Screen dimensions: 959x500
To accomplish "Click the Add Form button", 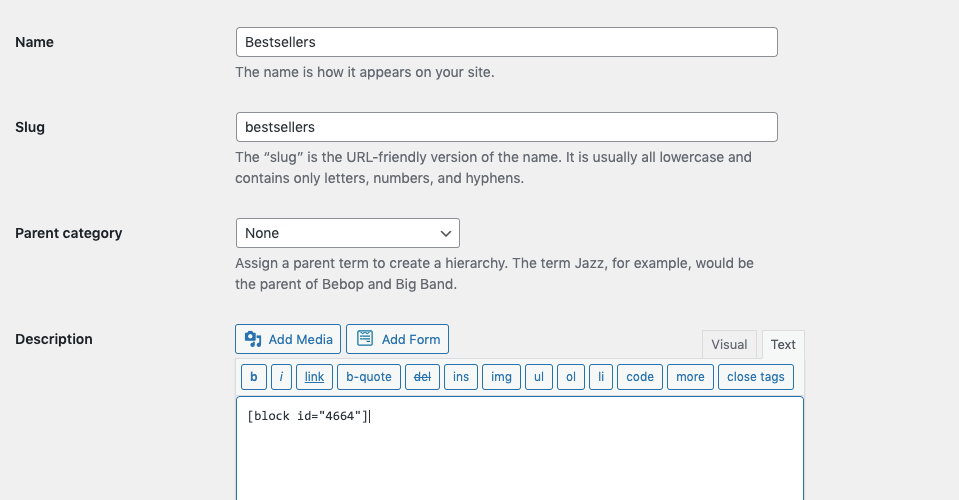I will (x=398, y=339).
